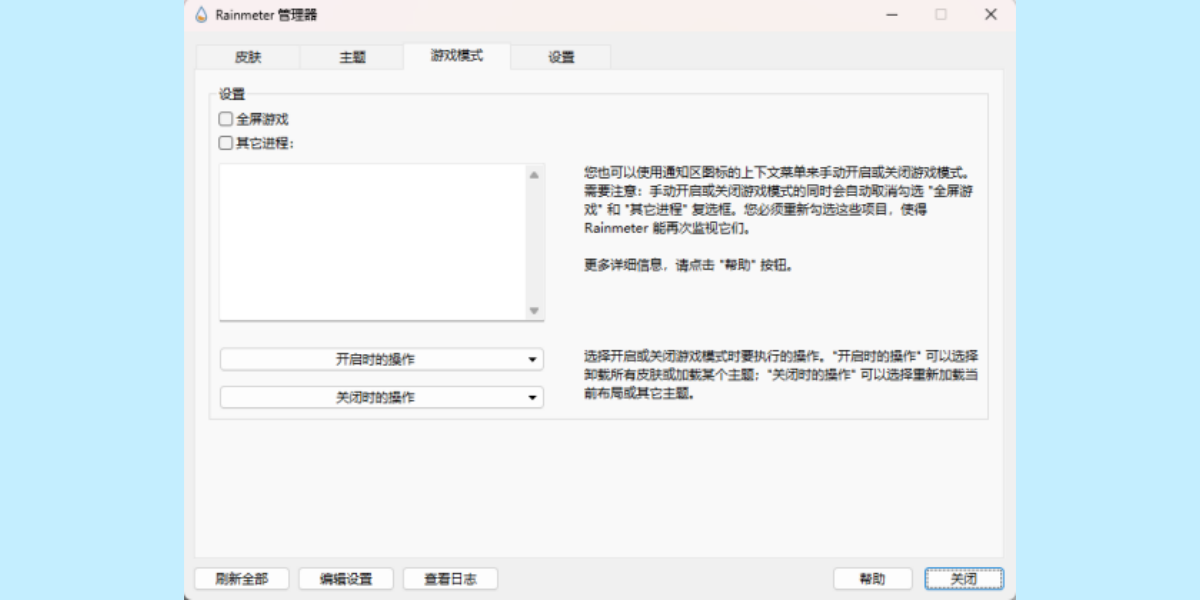Viewport: 1200px width, 600px height.
Task: Select the 游戏模式 tab
Action: [457, 56]
